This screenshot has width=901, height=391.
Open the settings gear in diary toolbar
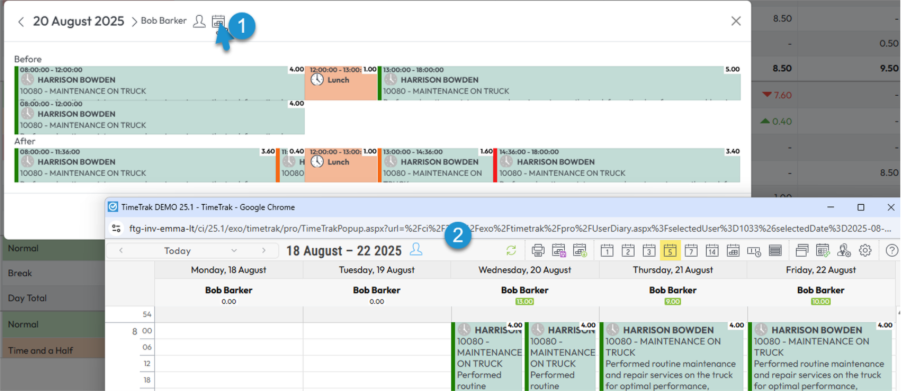865,250
